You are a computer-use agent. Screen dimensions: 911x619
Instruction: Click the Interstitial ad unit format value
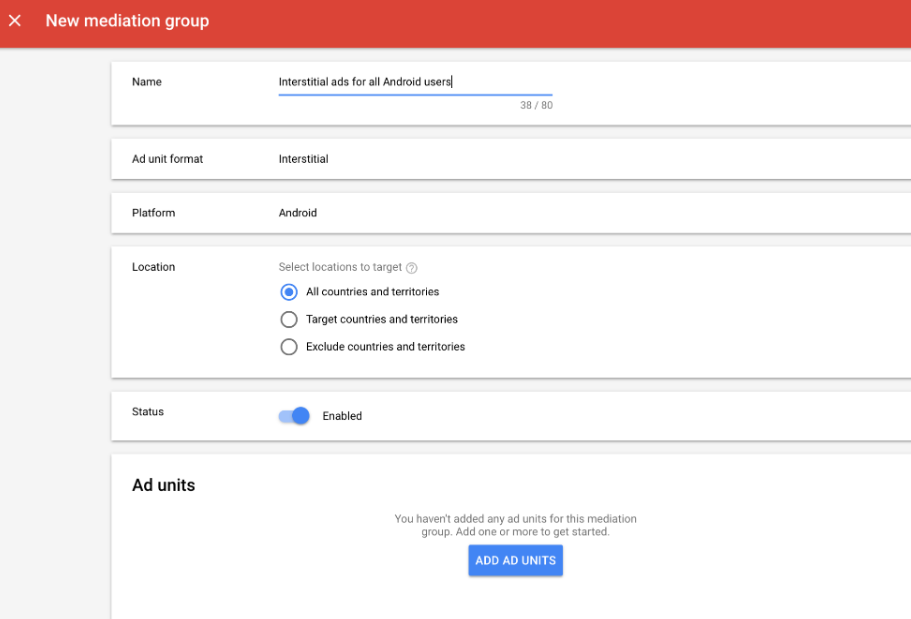303,159
